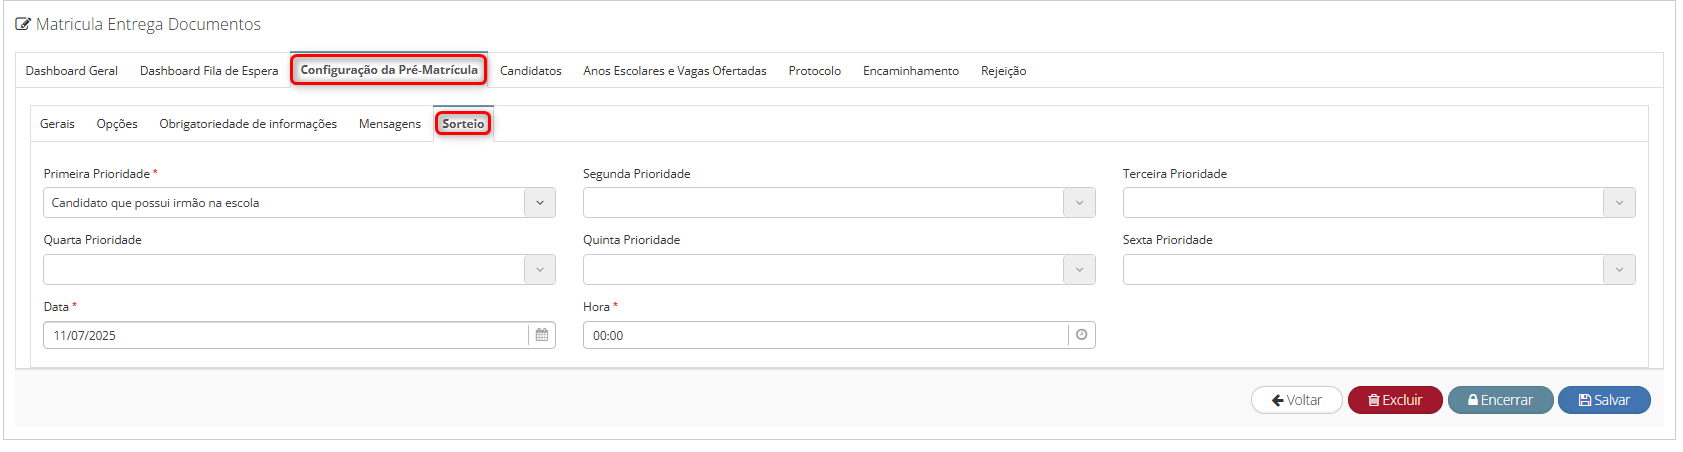
Task: Open the Quarta Prioridade dropdown
Action: (299, 269)
